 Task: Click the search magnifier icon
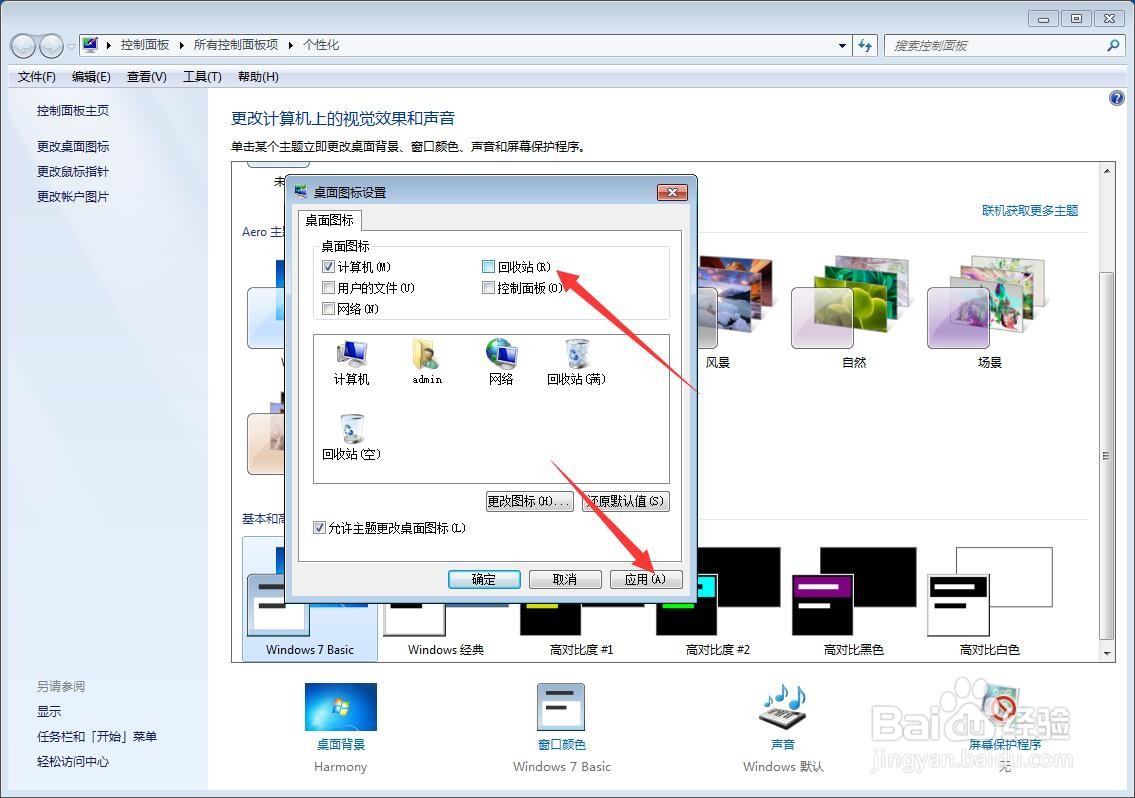point(1113,46)
